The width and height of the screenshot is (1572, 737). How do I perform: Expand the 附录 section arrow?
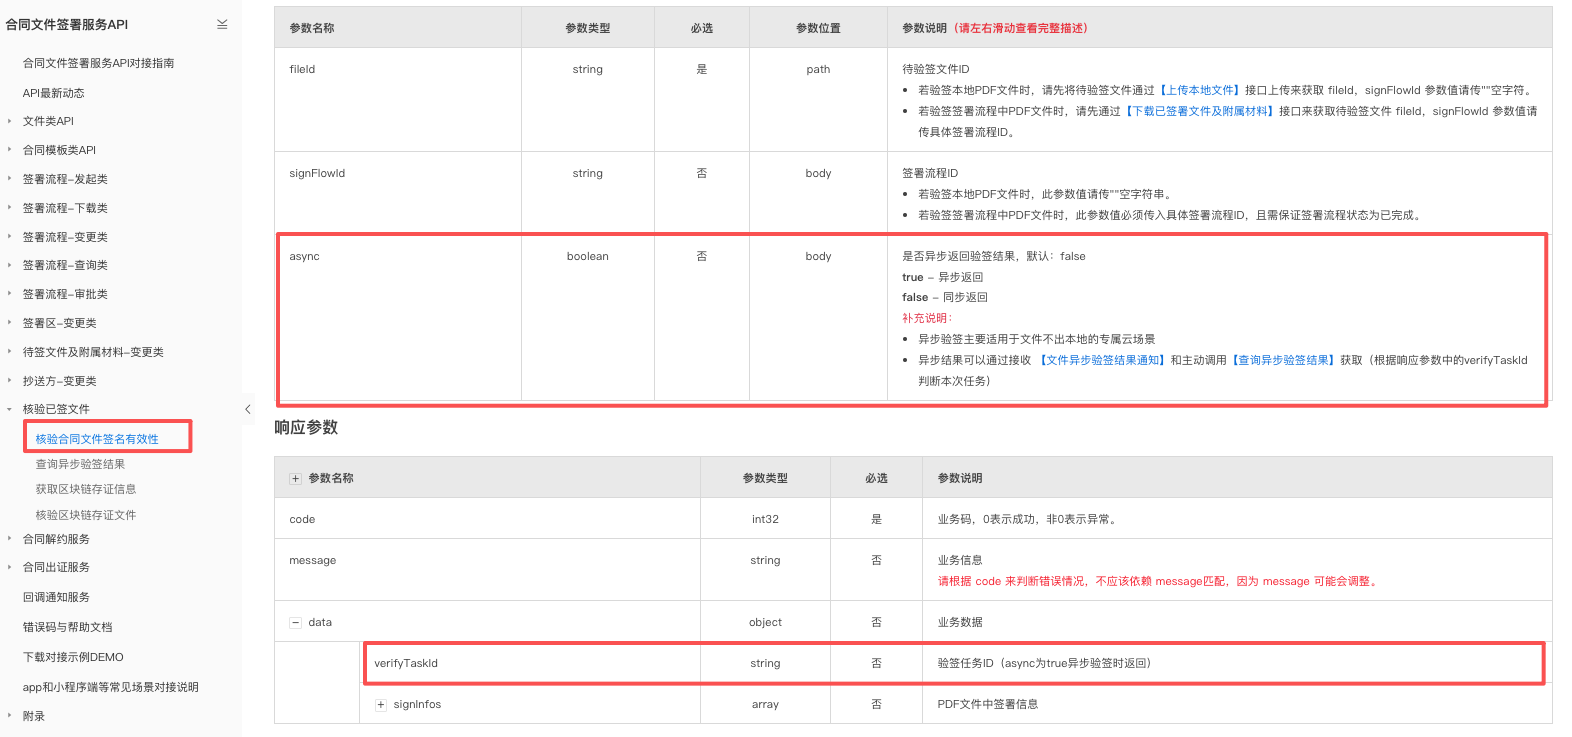(x=10, y=716)
